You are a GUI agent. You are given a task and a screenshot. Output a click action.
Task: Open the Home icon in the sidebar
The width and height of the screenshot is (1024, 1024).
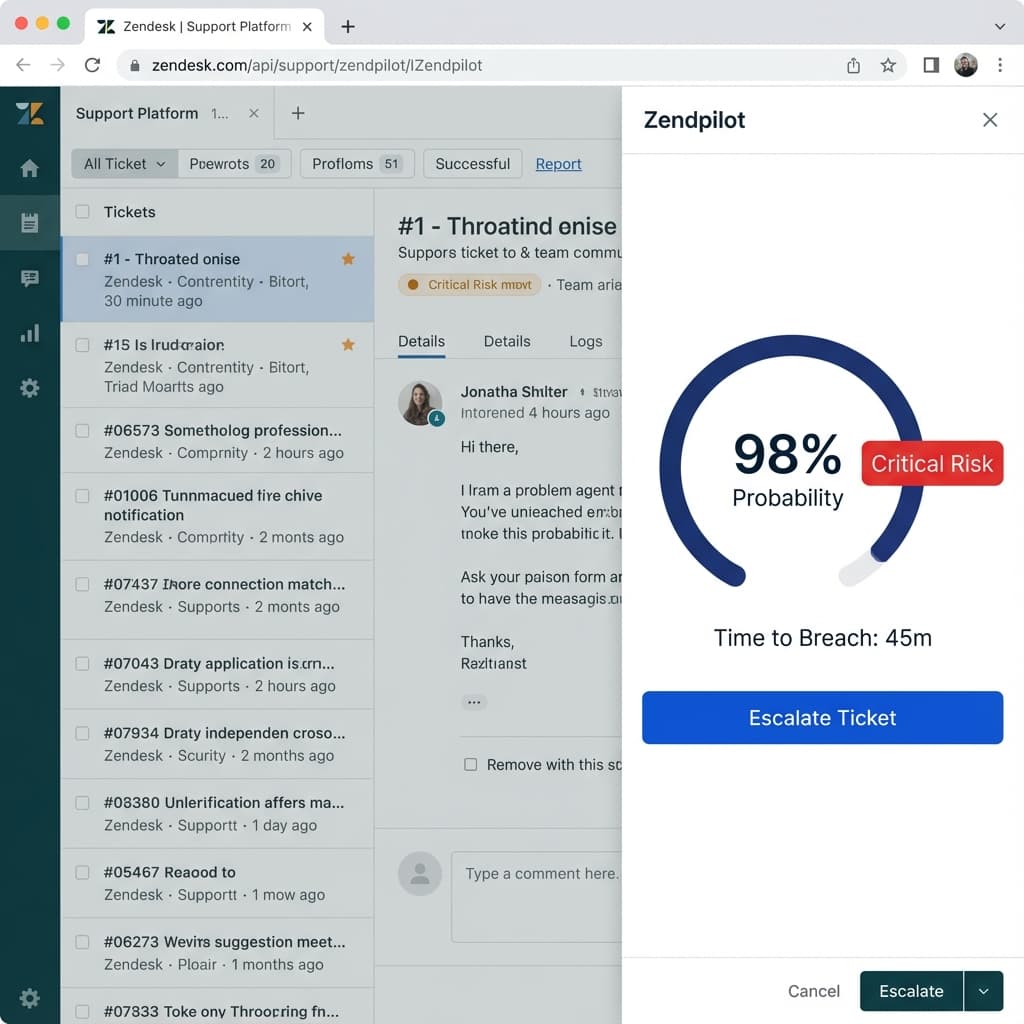[x=29, y=168]
